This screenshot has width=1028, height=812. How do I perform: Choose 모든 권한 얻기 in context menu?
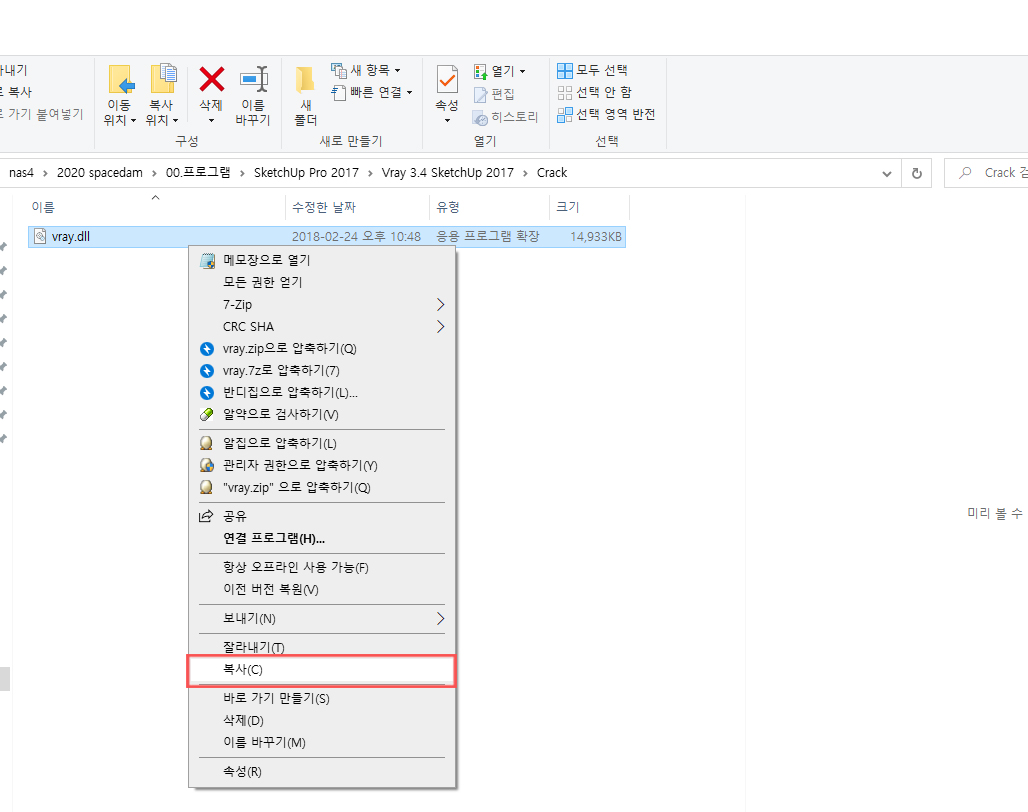pos(322,282)
